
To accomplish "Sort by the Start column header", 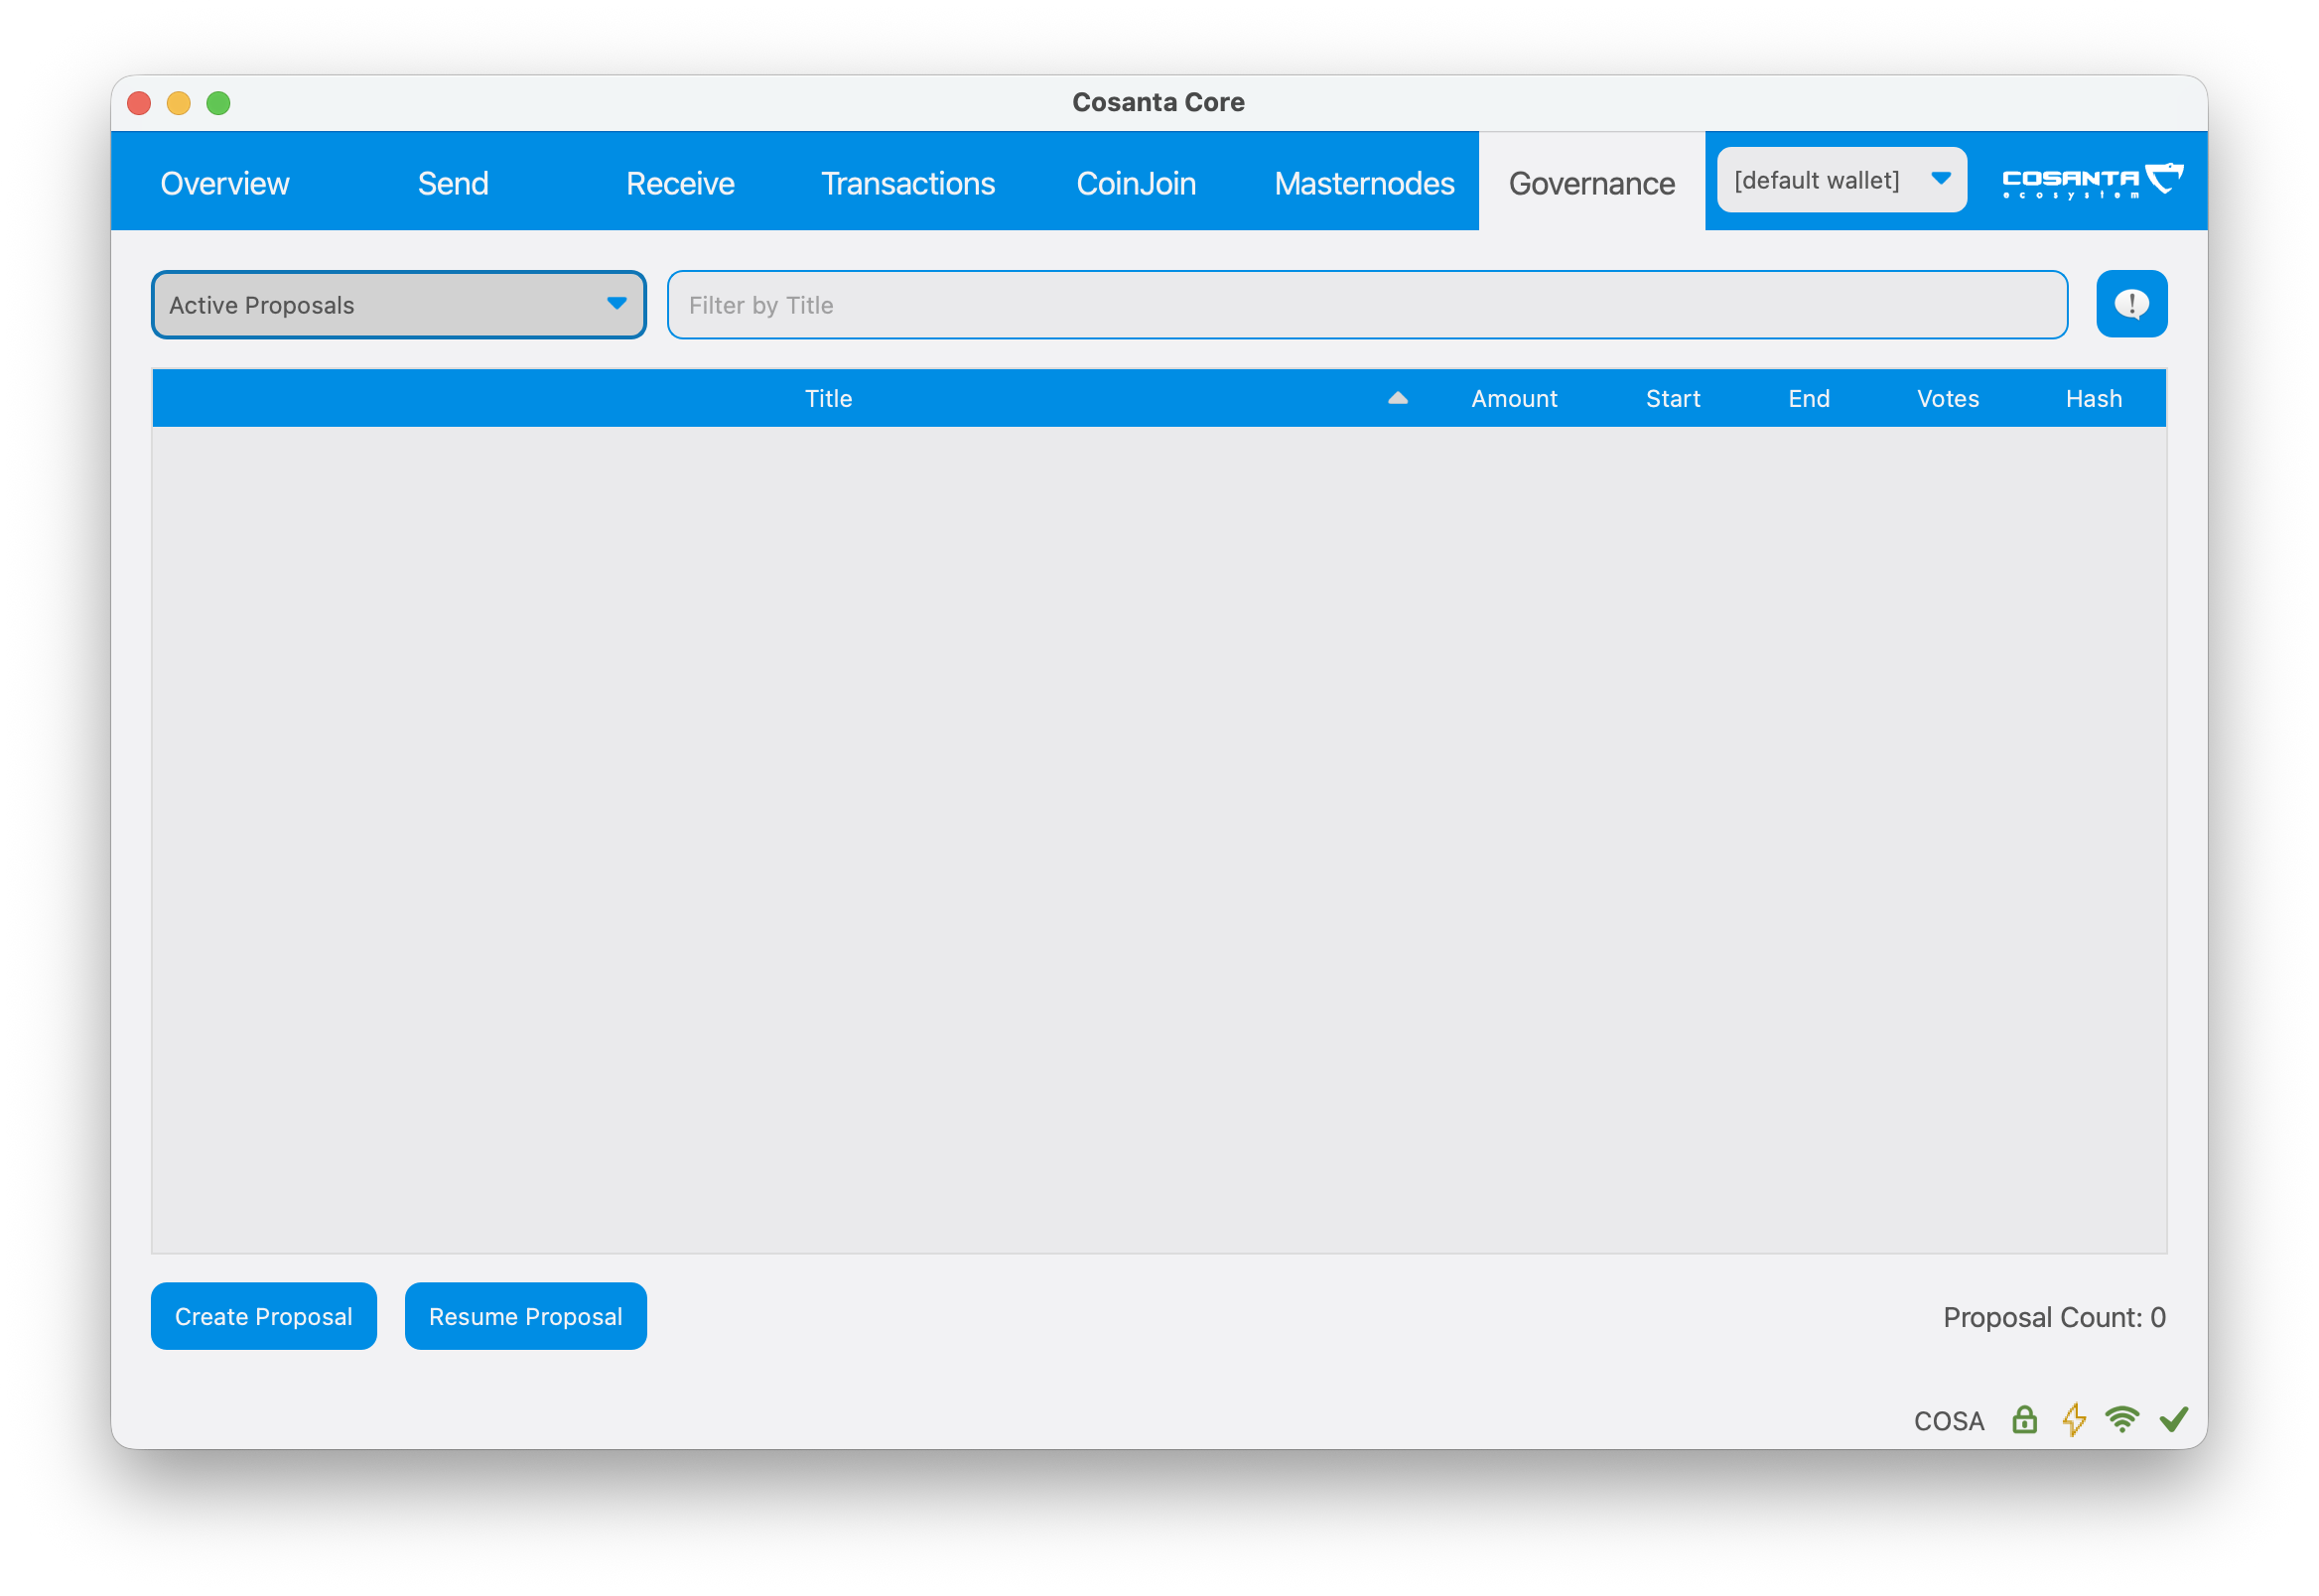I will (1673, 399).
